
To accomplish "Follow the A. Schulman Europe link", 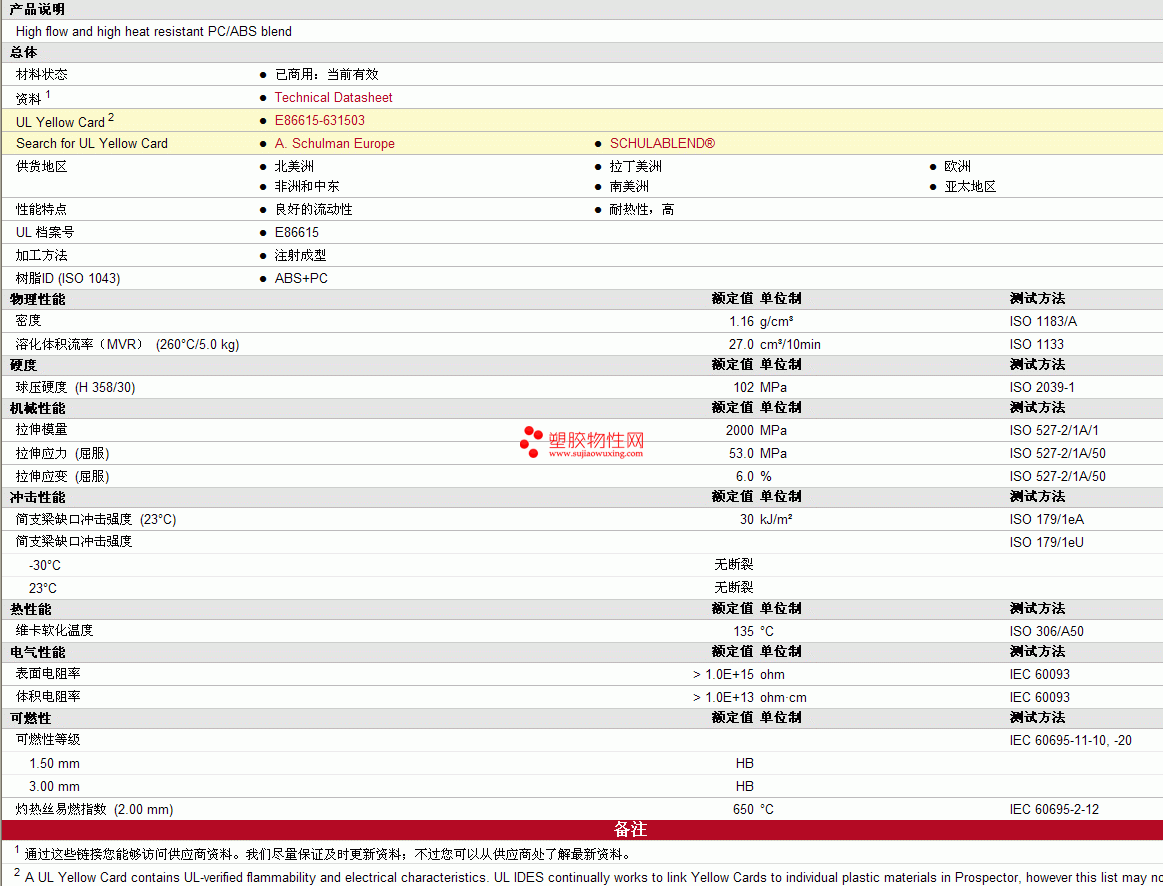I will point(335,143).
